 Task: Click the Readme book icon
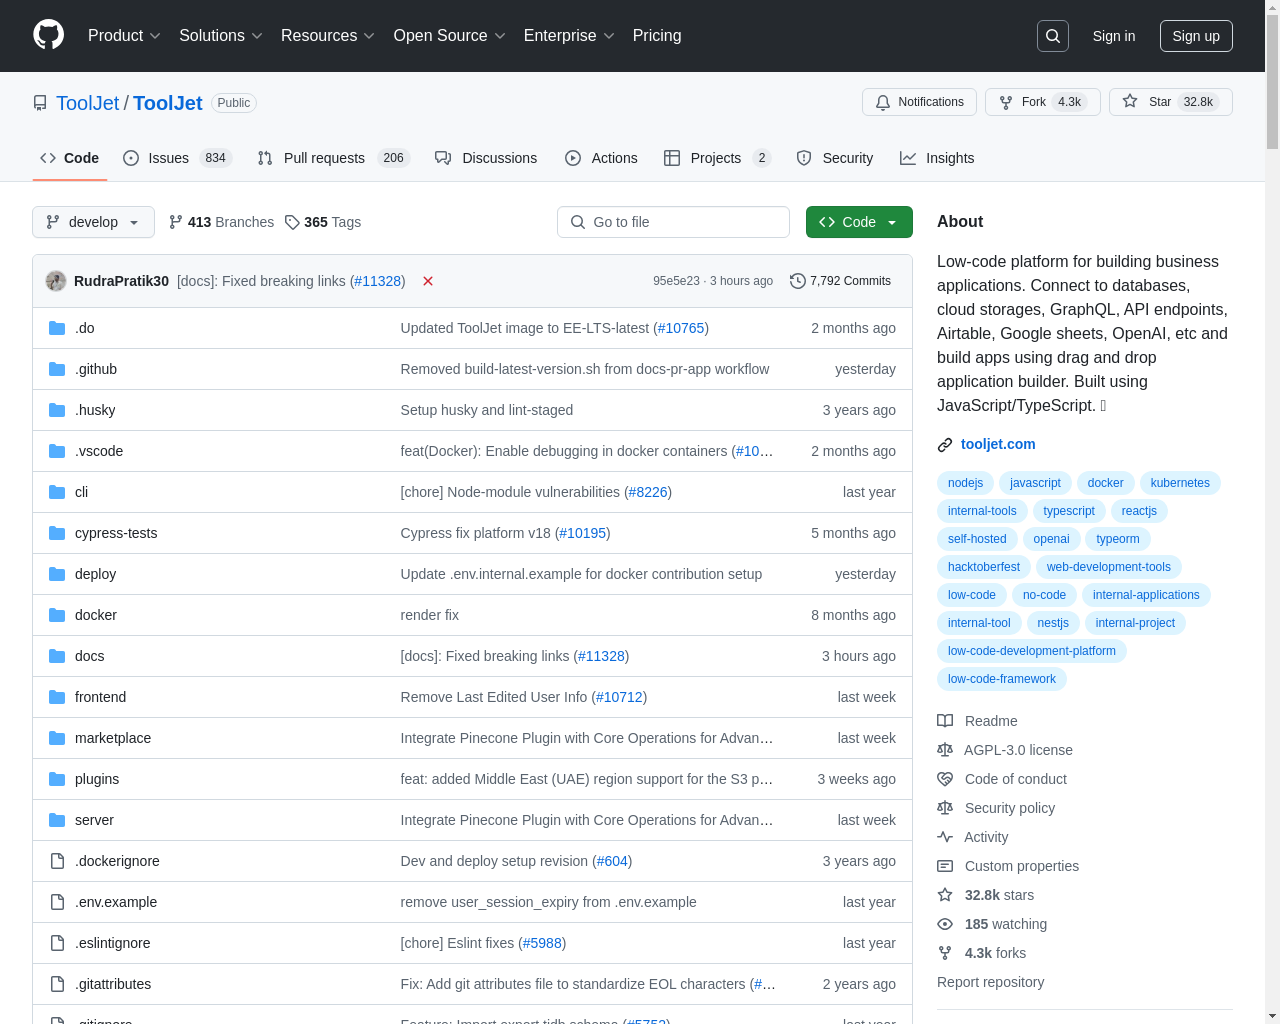tap(945, 721)
